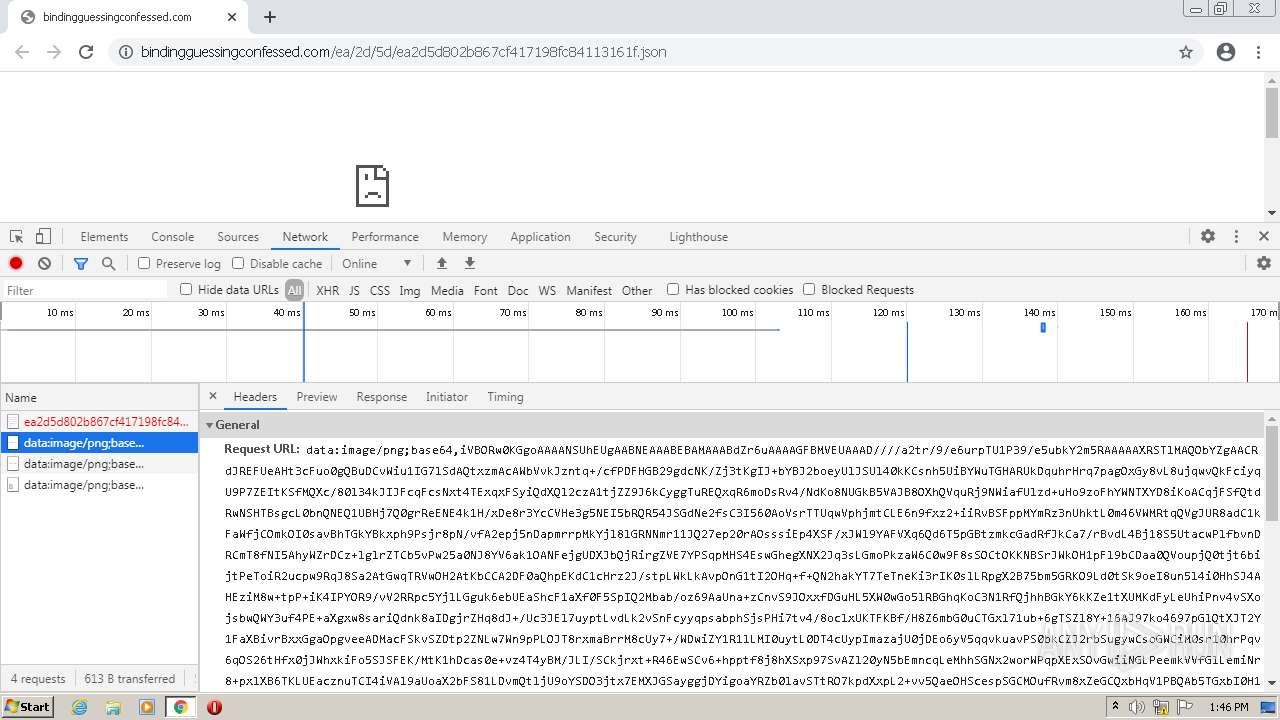Click the export HAR download icon
This screenshot has width=1280, height=720.
pos(469,263)
